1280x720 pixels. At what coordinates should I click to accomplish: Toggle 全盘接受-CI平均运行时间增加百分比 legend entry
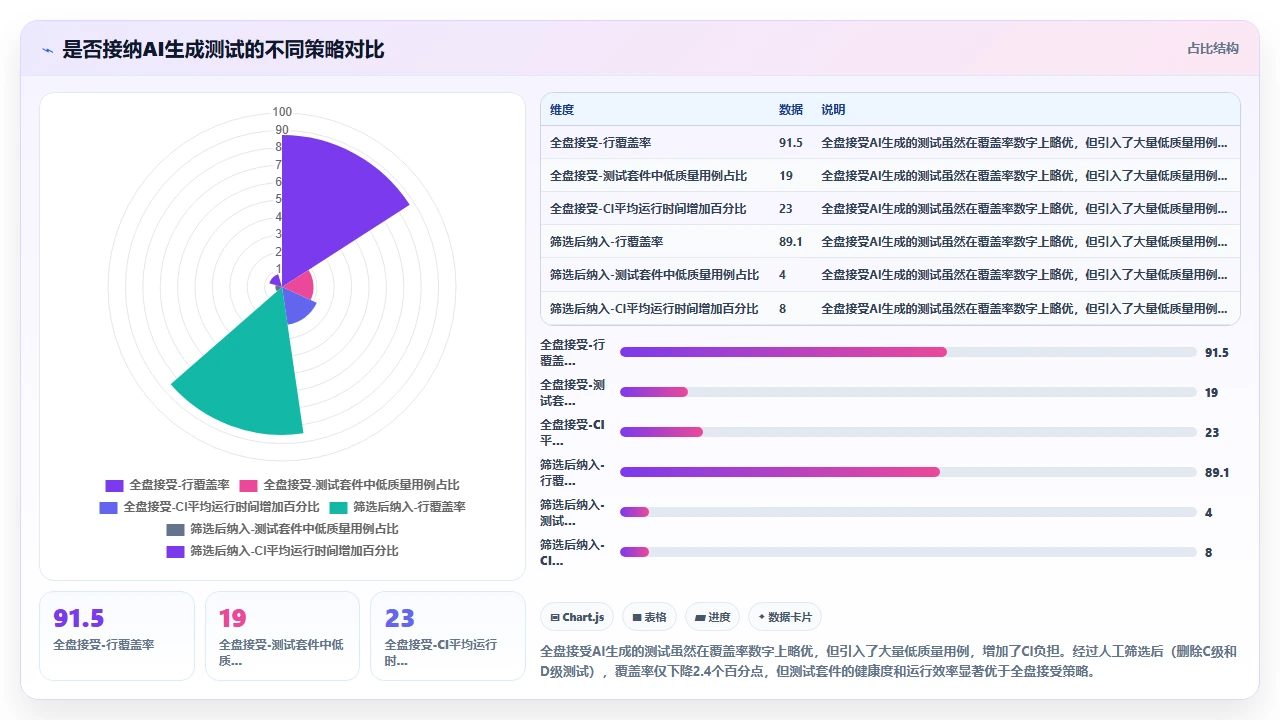tap(210, 507)
